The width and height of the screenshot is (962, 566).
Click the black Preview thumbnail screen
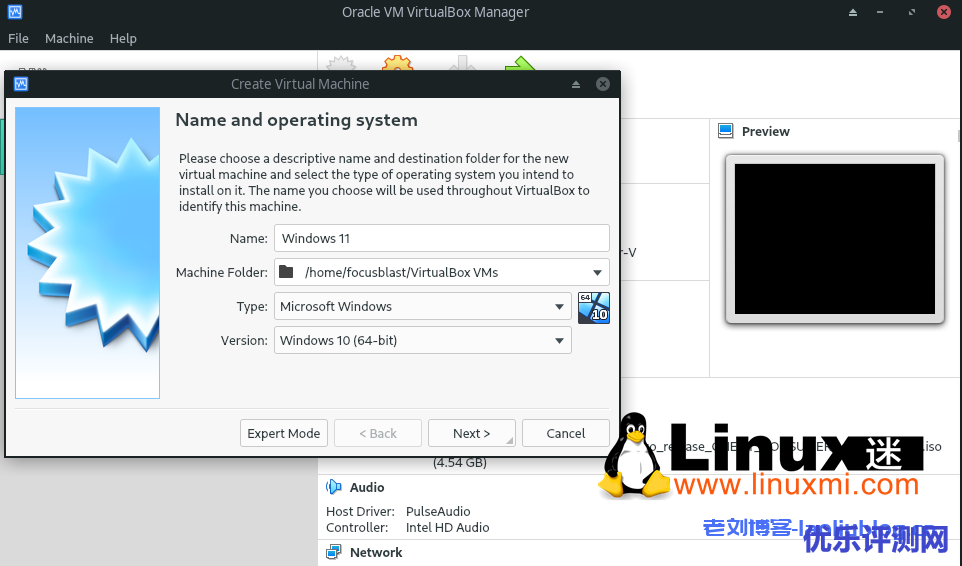pyautogui.click(x=834, y=239)
